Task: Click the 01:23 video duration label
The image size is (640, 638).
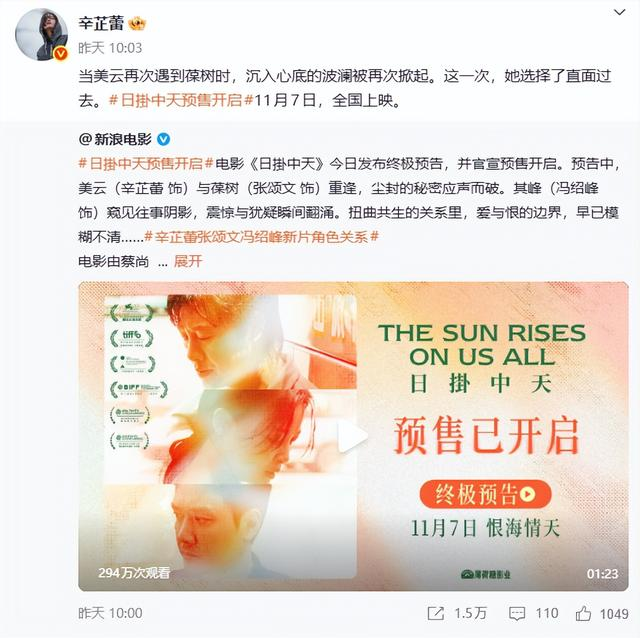Action: [x=602, y=574]
